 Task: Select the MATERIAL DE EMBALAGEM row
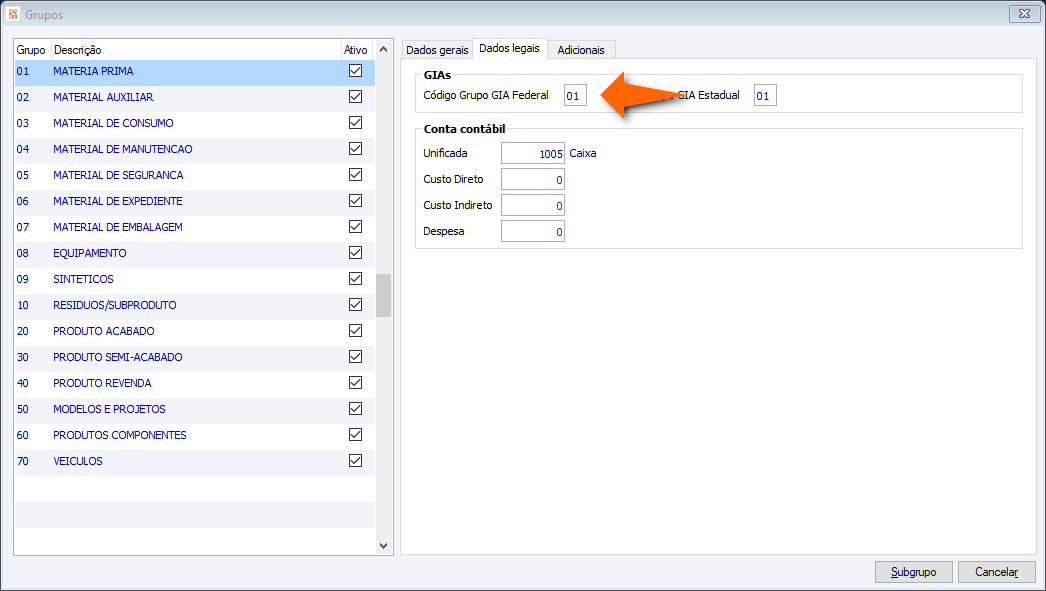[195, 227]
